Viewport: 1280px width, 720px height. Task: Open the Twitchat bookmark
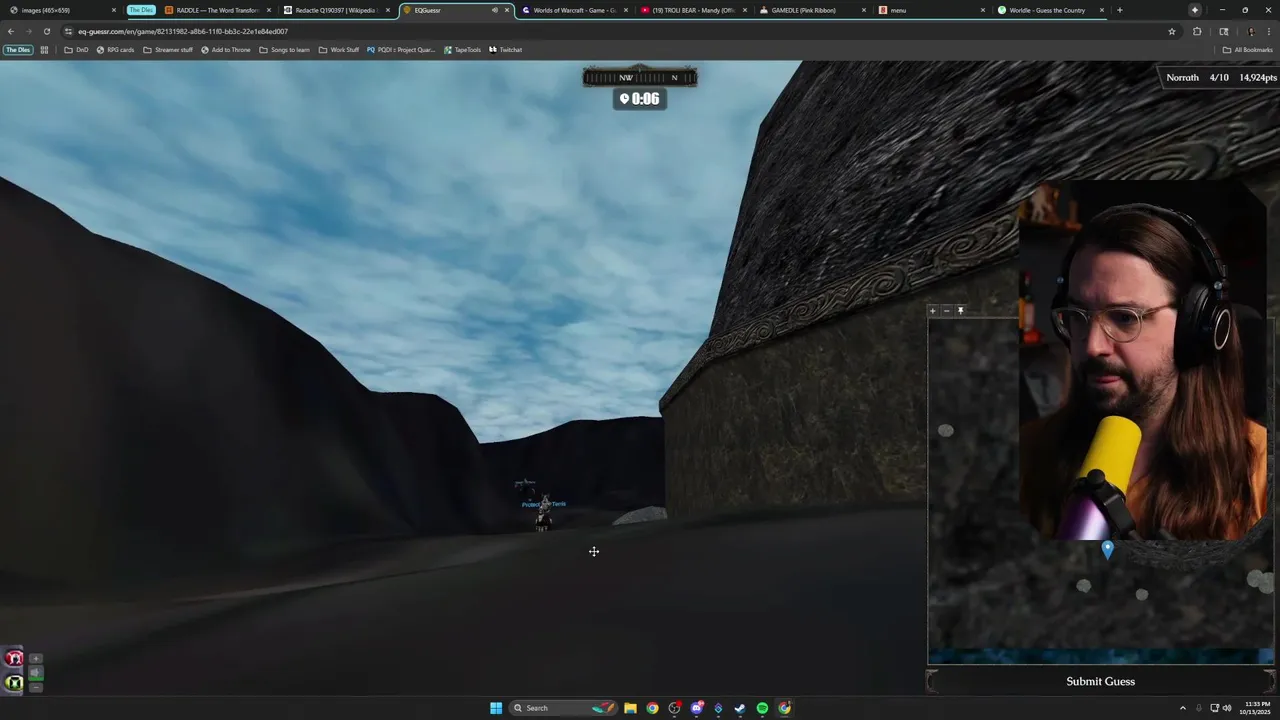coord(505,50)
